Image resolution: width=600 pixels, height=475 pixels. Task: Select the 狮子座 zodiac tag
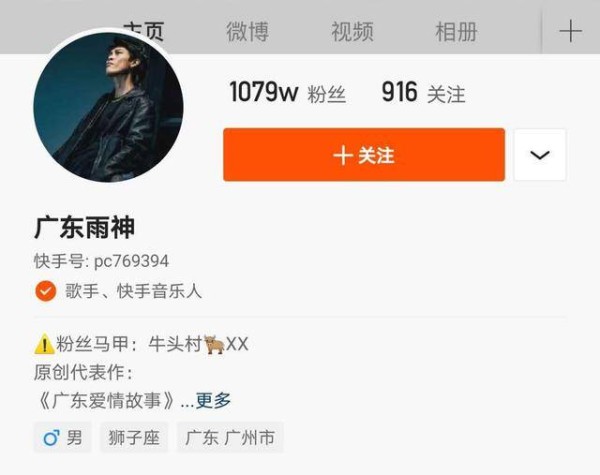point(134,437)
